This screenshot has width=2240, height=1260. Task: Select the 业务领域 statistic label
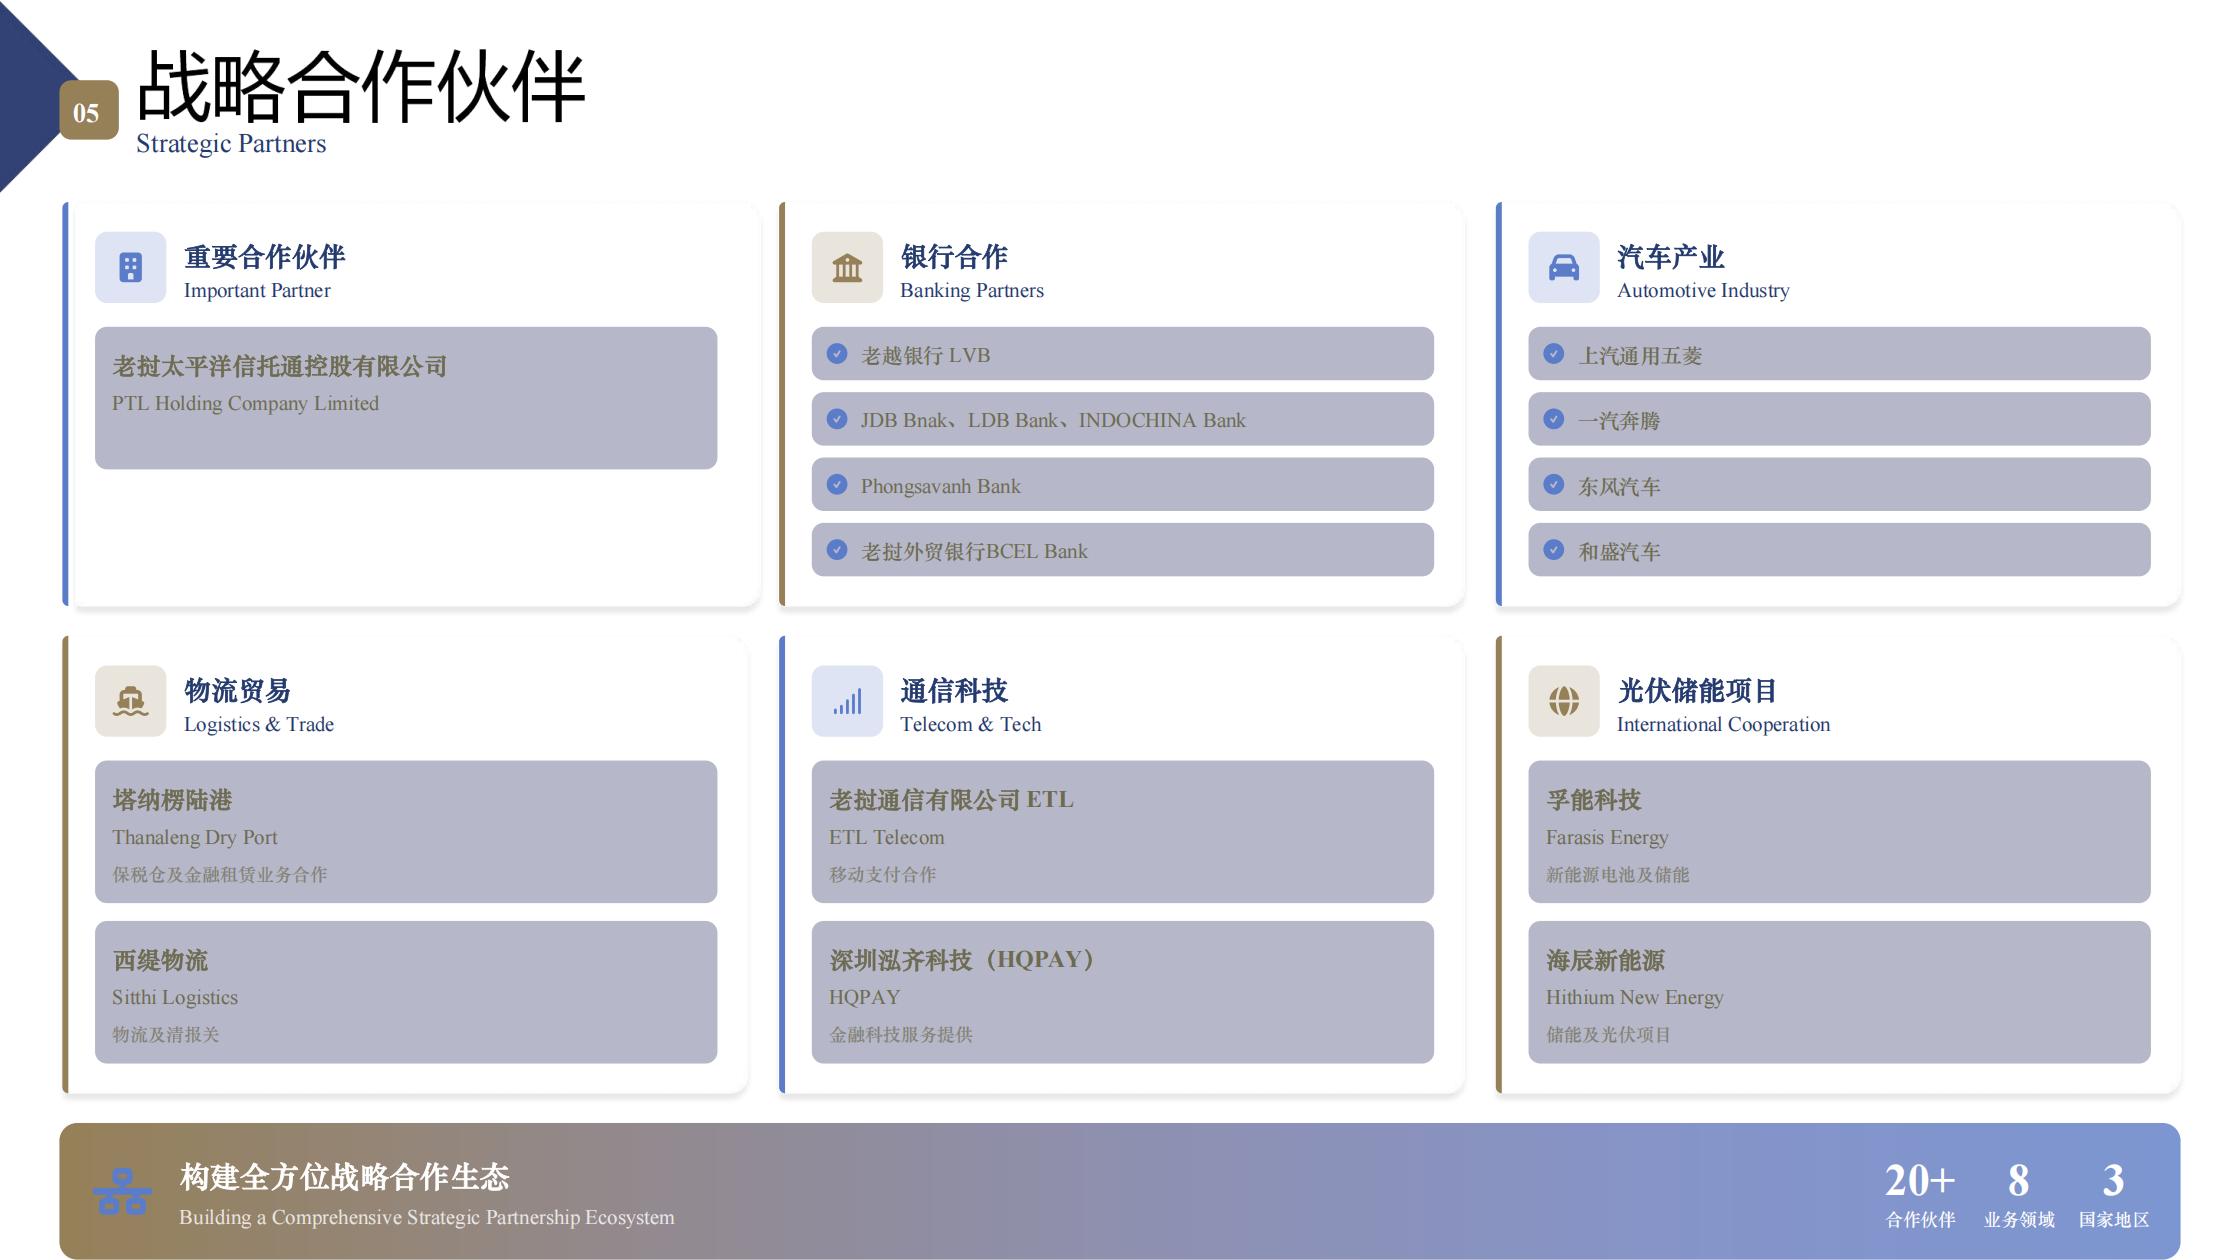2019,1220
